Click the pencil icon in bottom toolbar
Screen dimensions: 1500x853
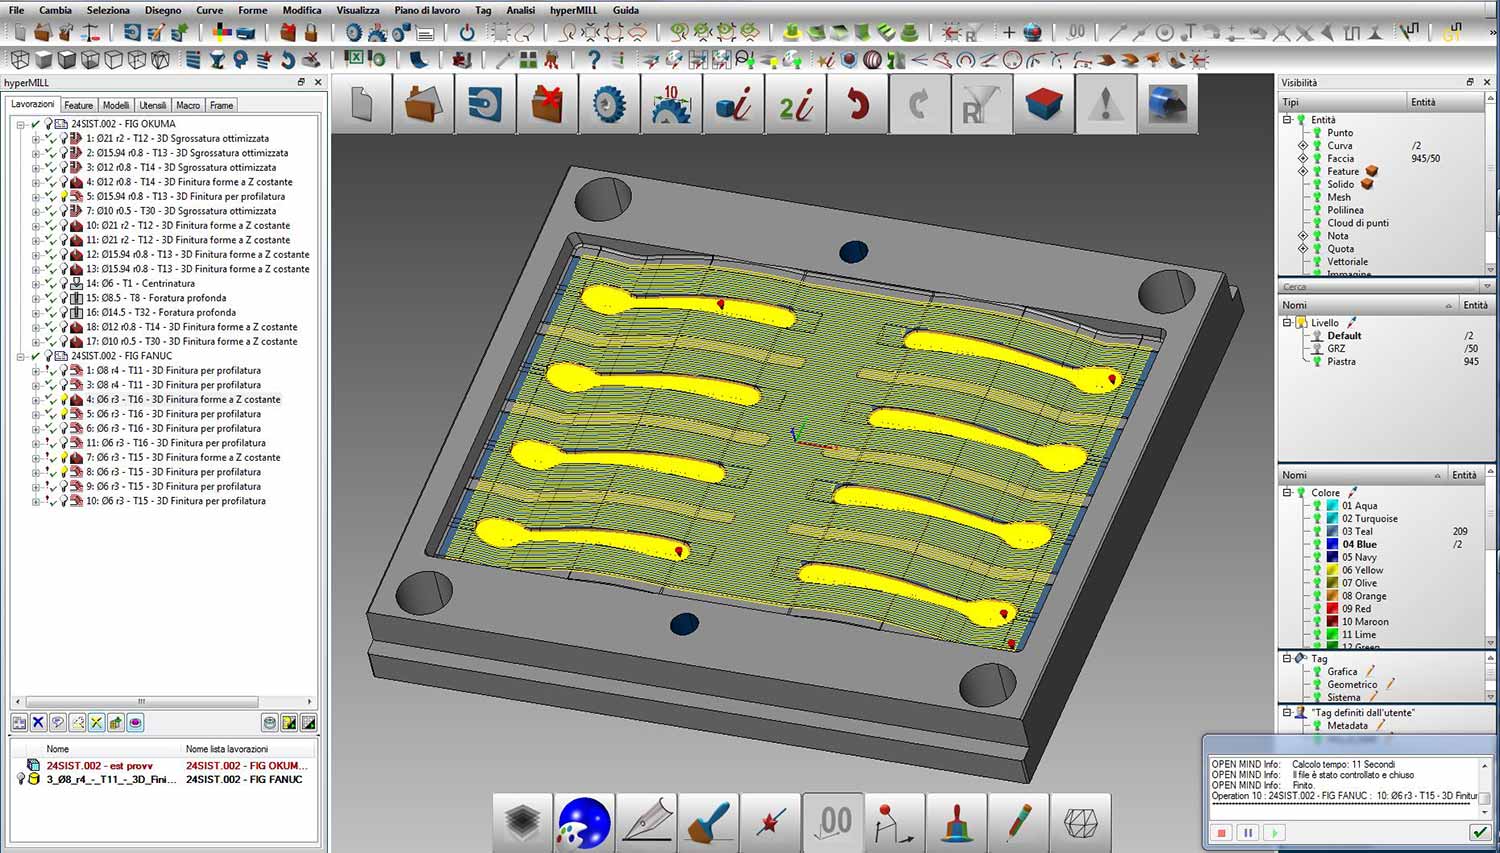point(1019,822)
